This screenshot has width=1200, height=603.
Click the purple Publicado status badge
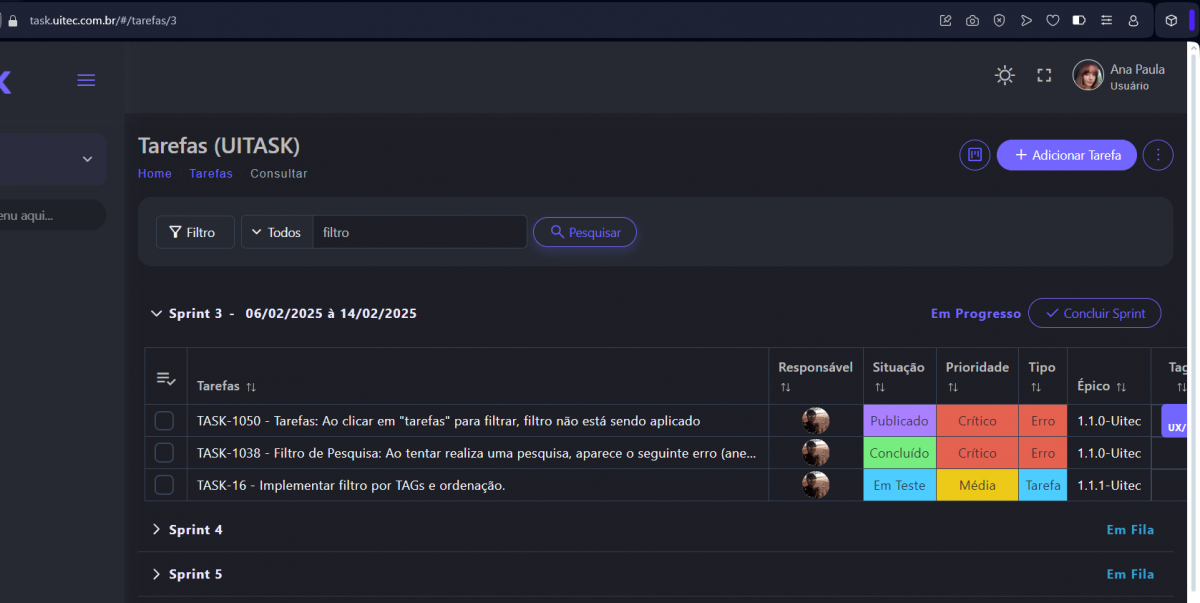899,421
